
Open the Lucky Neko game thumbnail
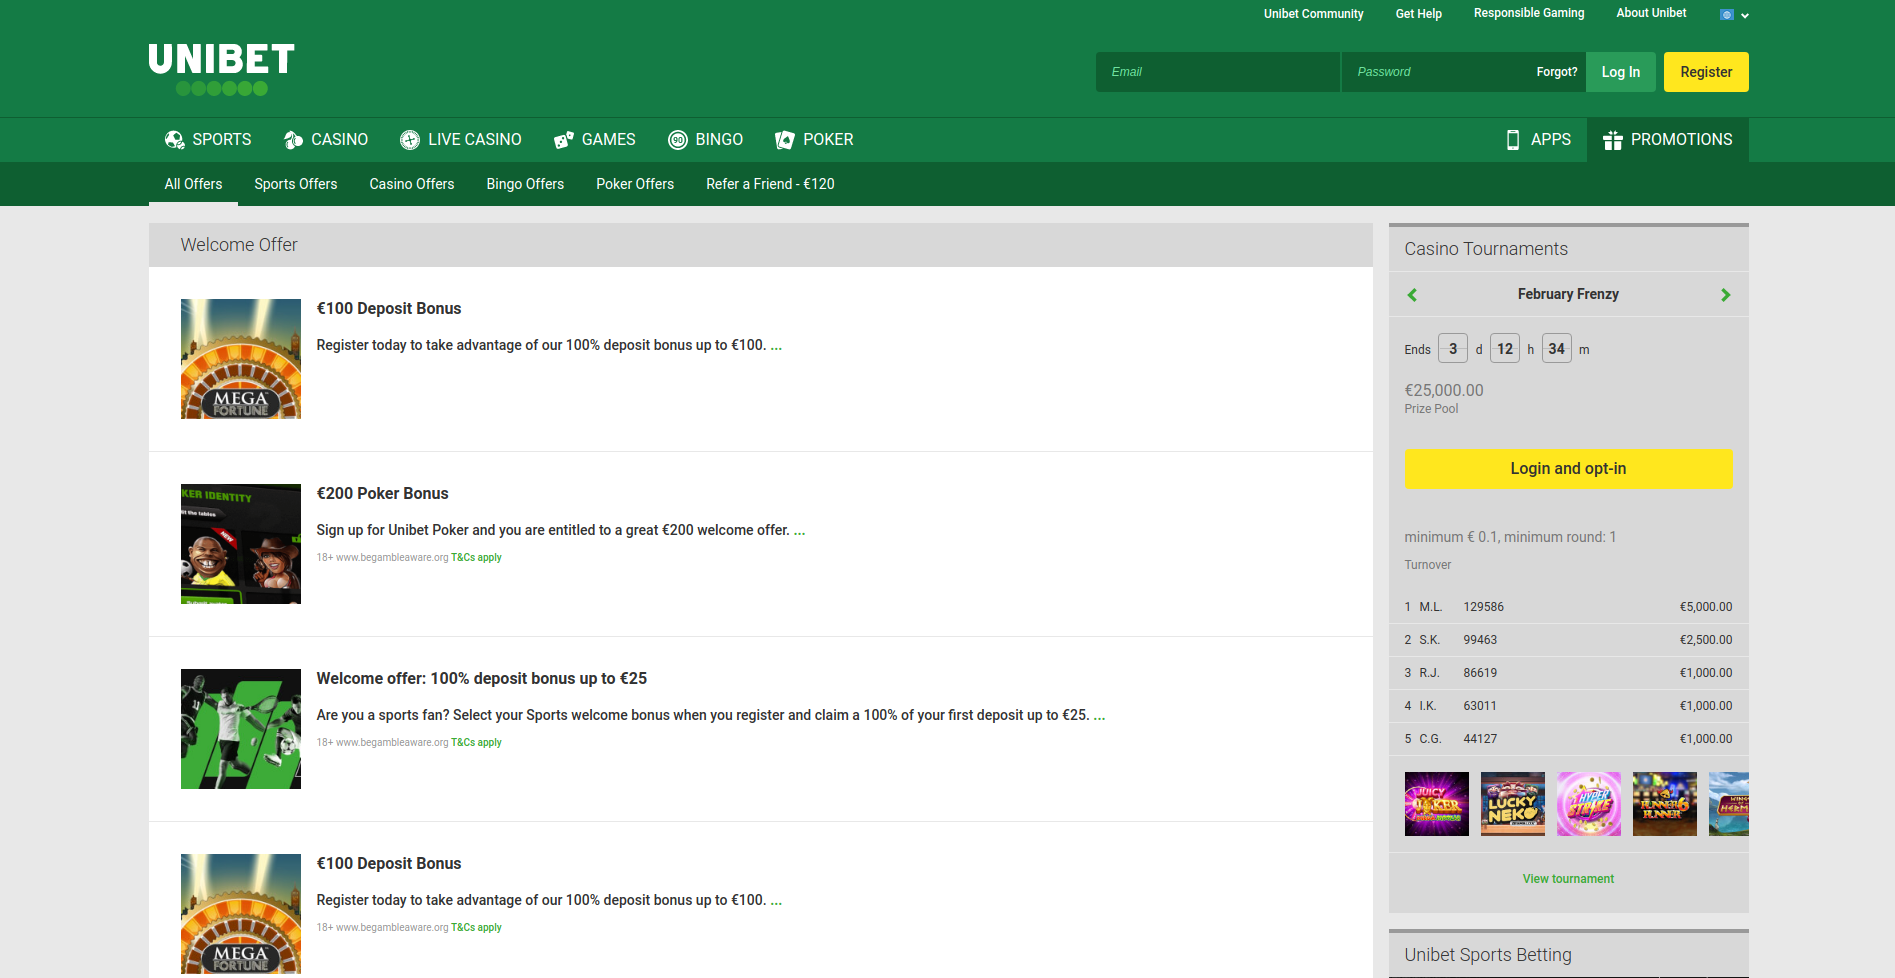coord(1512,804)
